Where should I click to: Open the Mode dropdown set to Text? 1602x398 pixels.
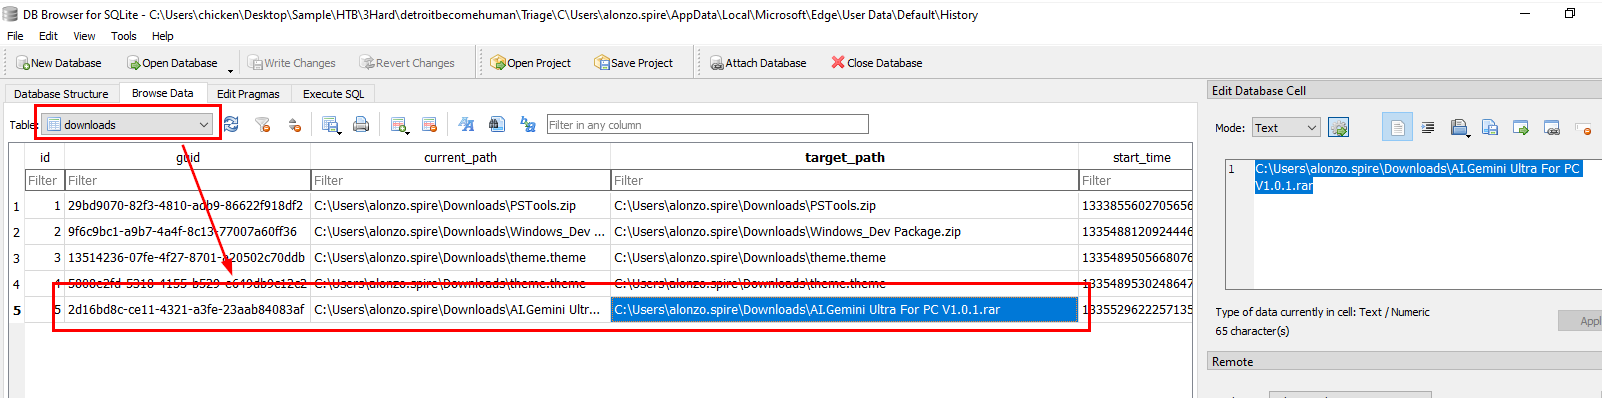pos(1286,128)
